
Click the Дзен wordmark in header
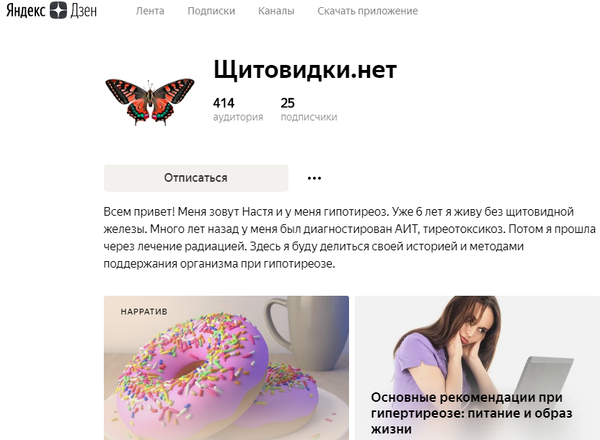83,10
